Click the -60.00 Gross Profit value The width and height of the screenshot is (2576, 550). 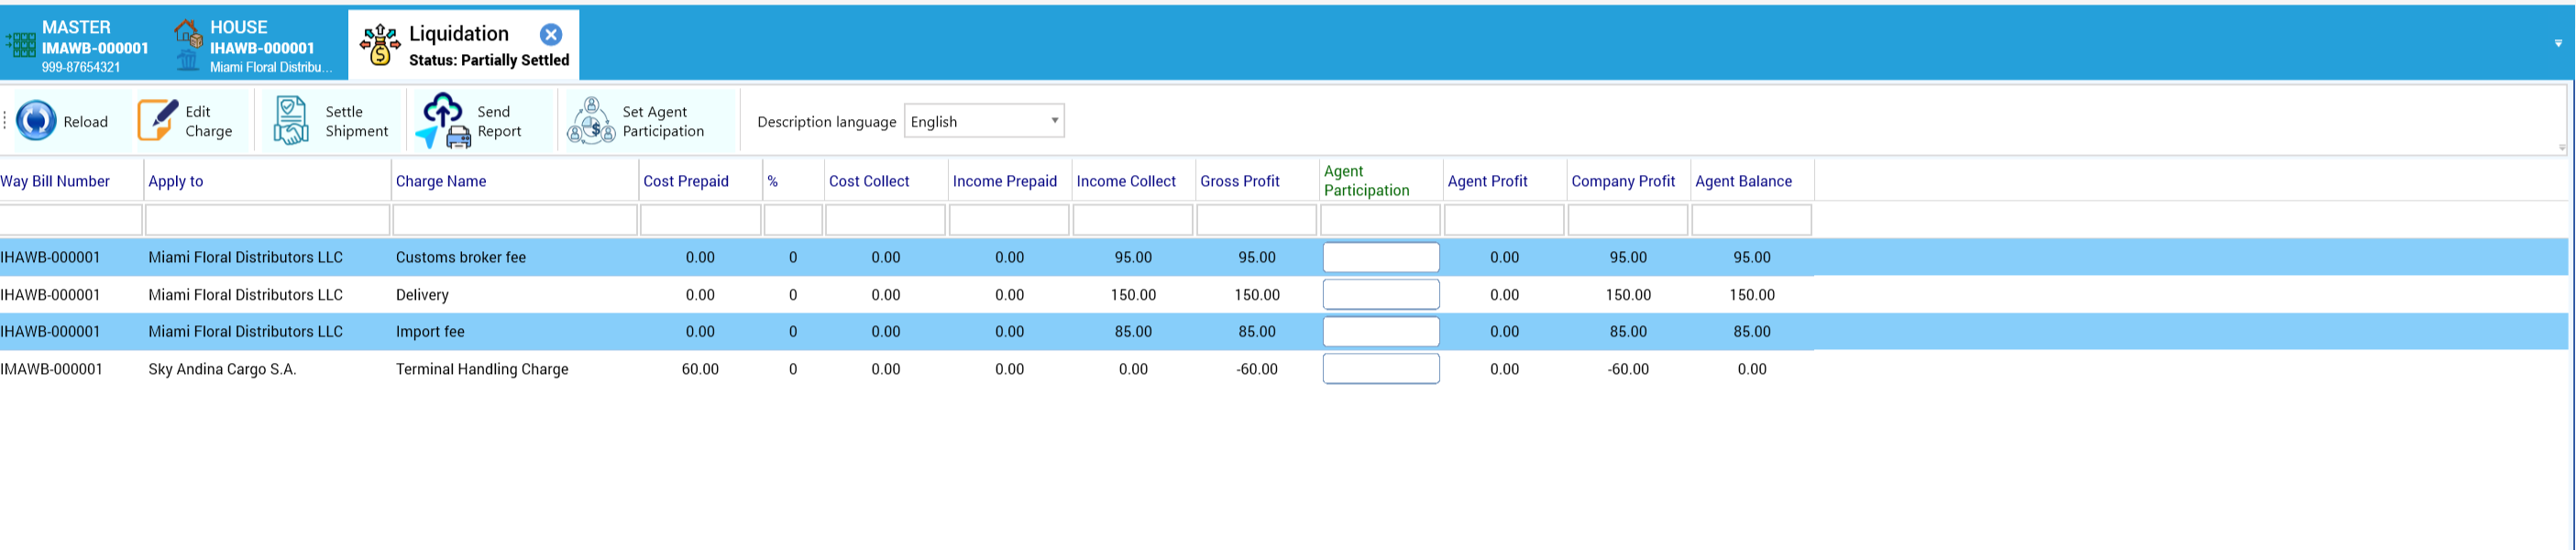(x=1257, y=369)
